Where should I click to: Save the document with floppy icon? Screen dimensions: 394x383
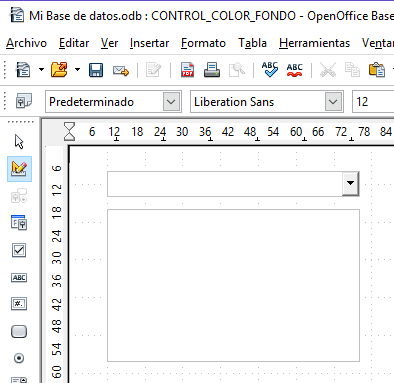tap(96, 70)
